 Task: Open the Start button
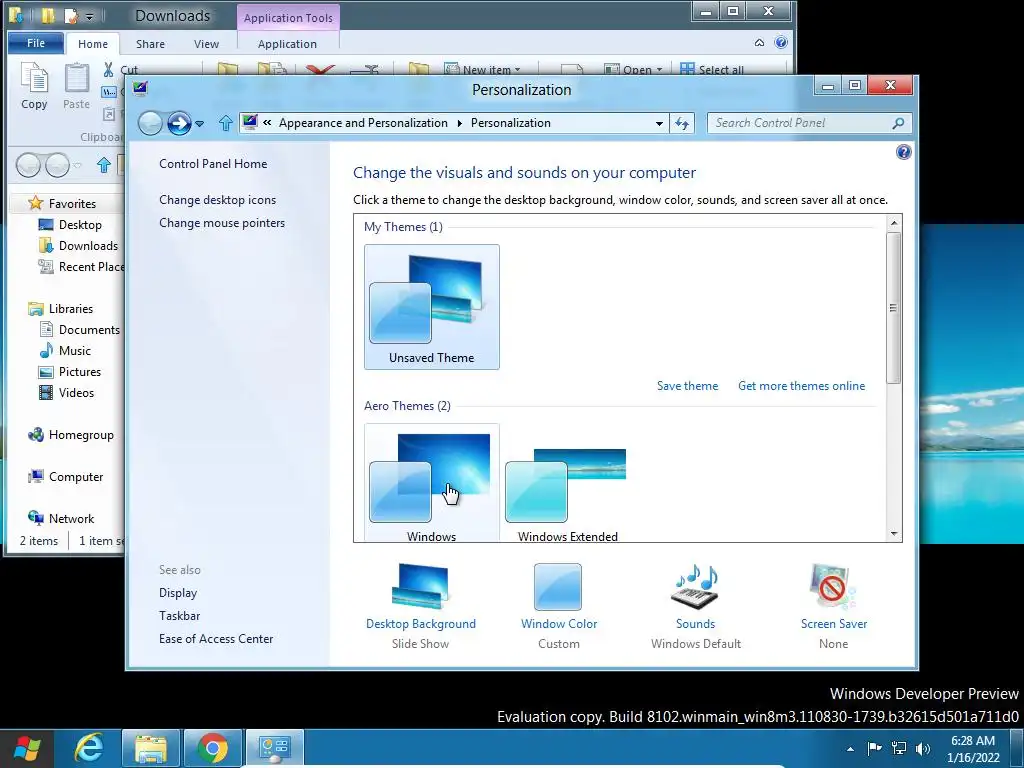pos(27,748)
